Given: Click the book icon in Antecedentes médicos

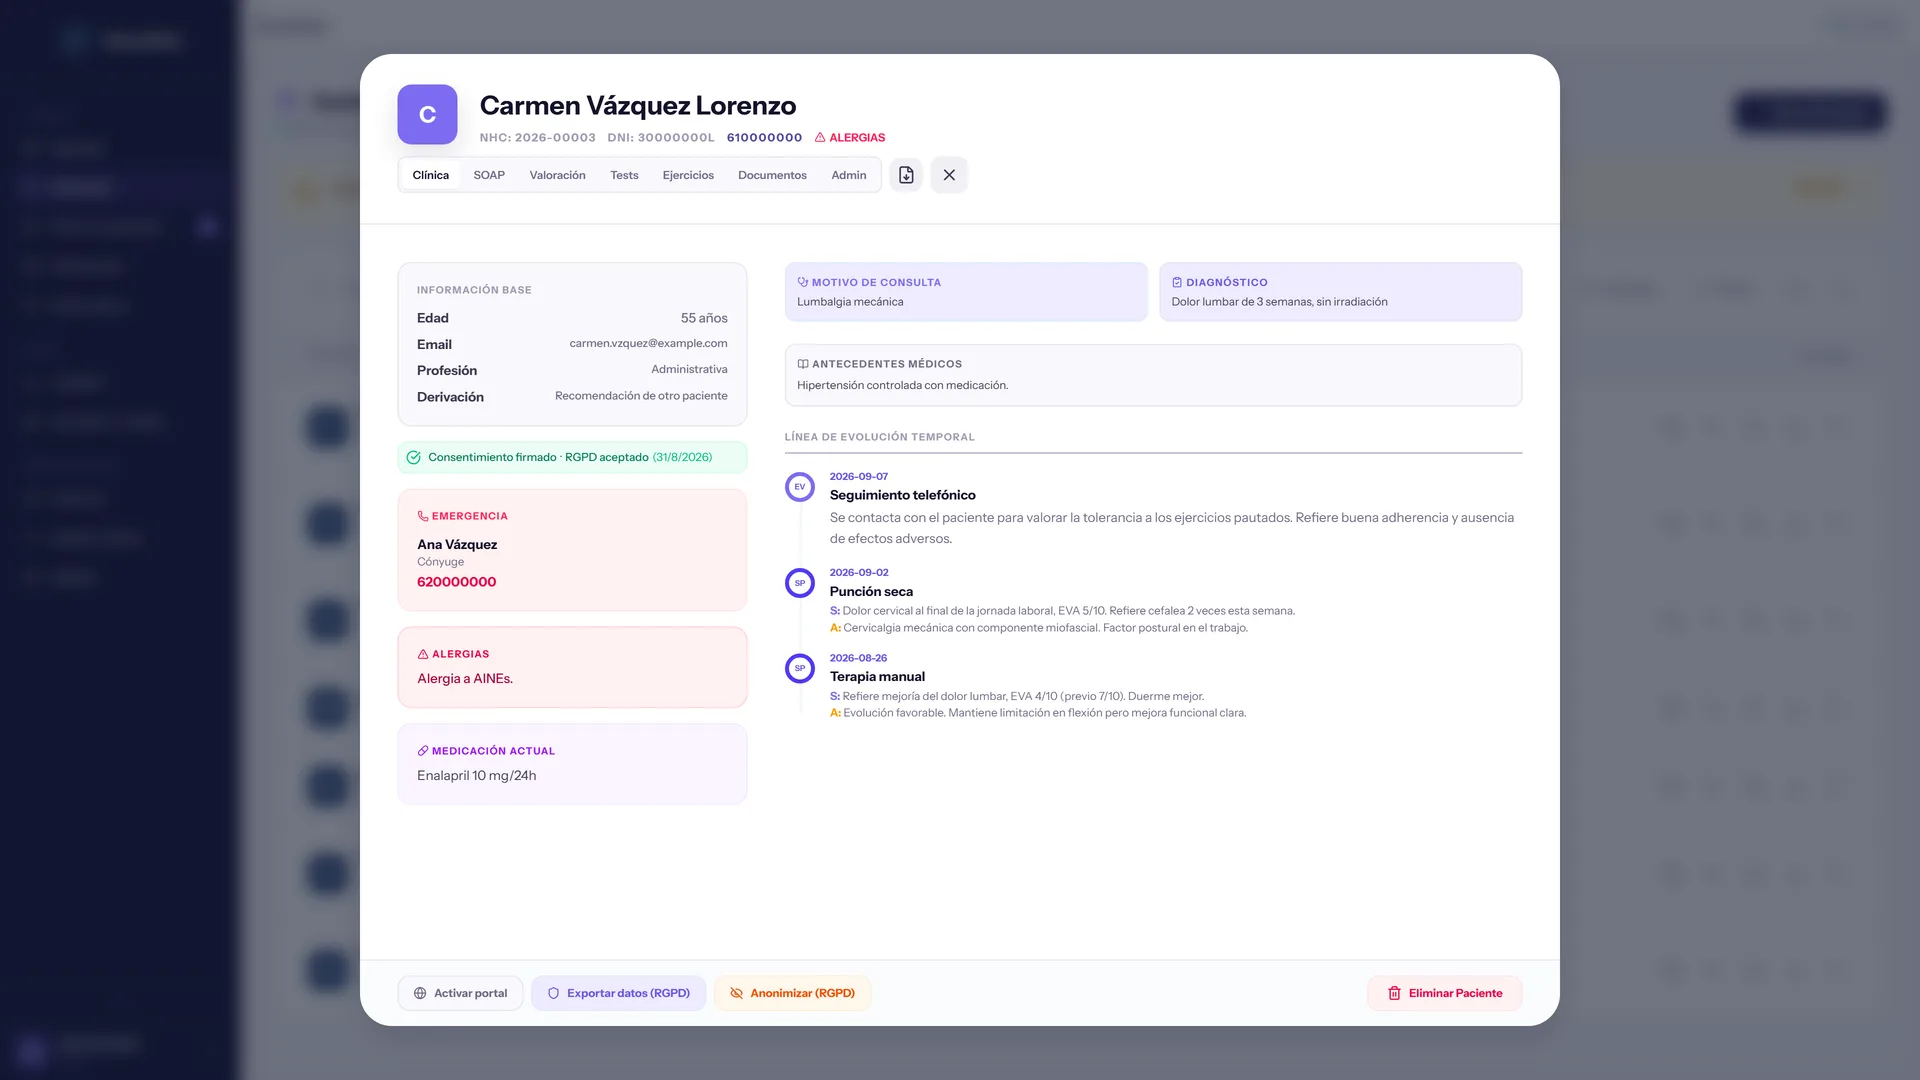Looking at the screenshot, I should (x=803, y=364).
